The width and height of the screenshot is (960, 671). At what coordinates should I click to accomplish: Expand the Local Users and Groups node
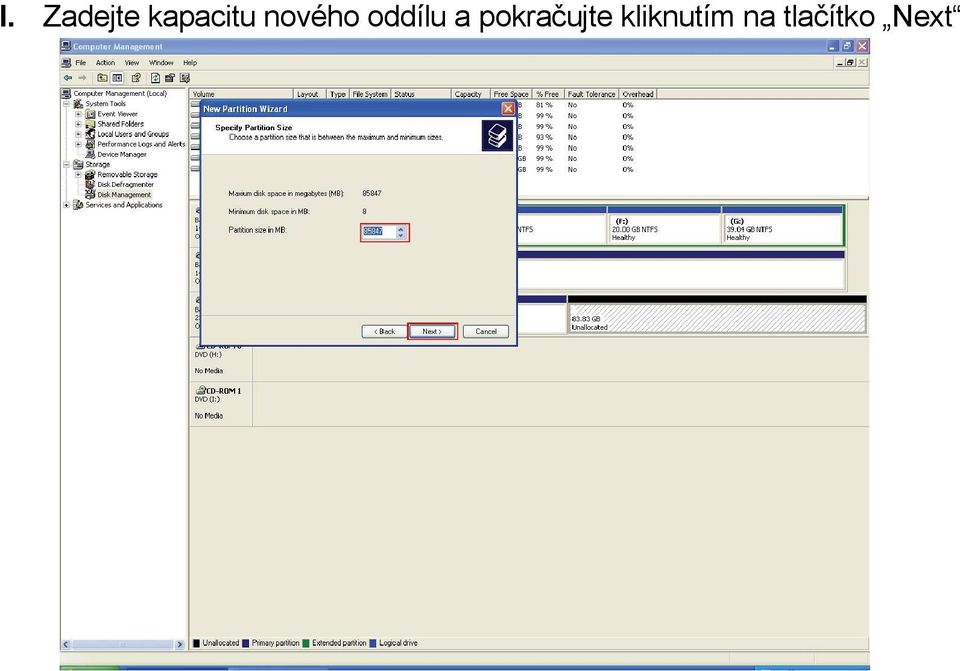point(78,134)
